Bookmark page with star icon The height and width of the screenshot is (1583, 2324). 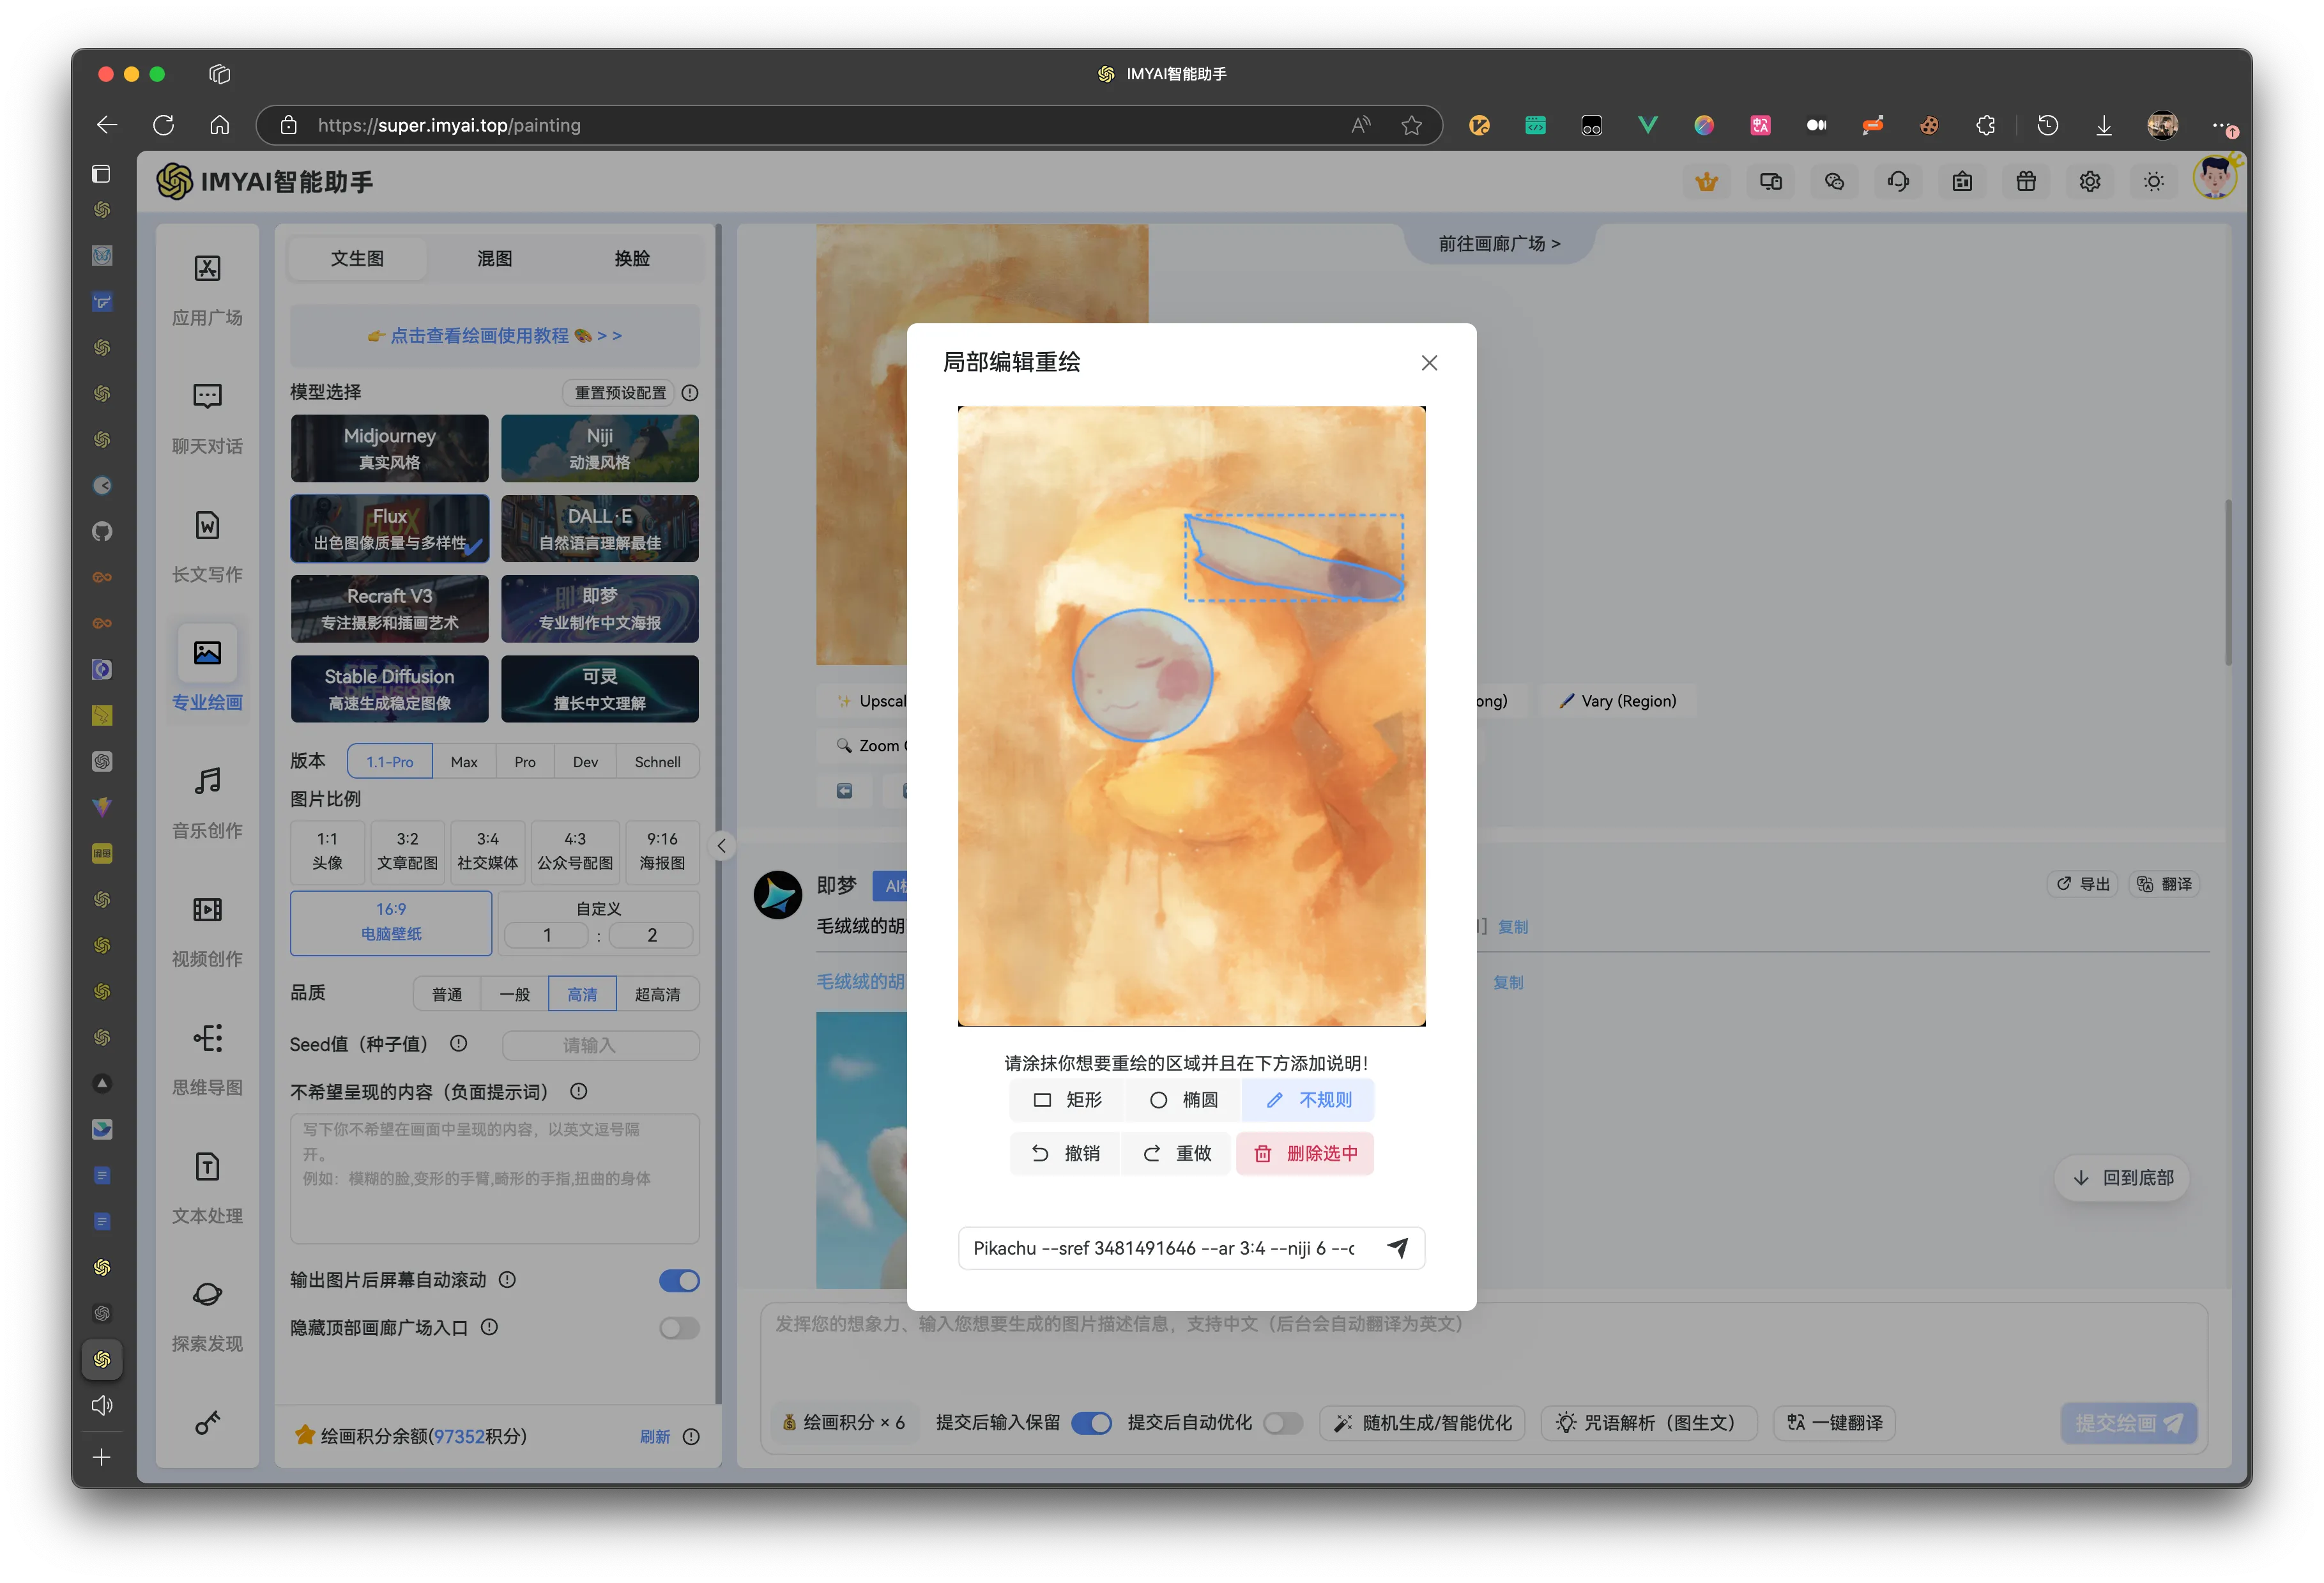(x=1411, y=125)
